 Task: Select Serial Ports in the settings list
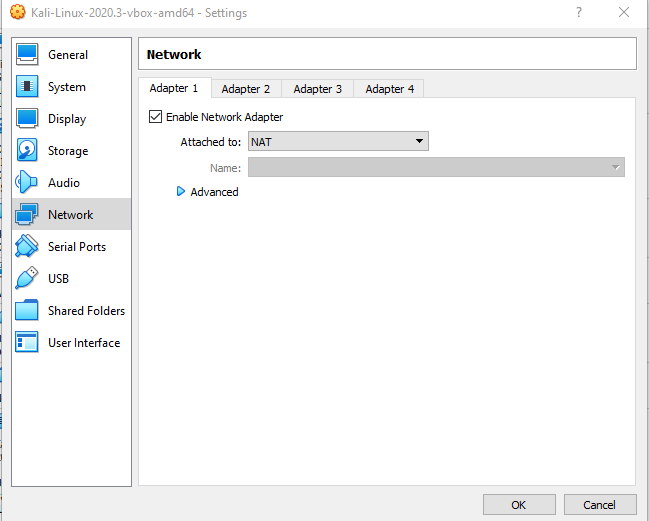[77, 247]
